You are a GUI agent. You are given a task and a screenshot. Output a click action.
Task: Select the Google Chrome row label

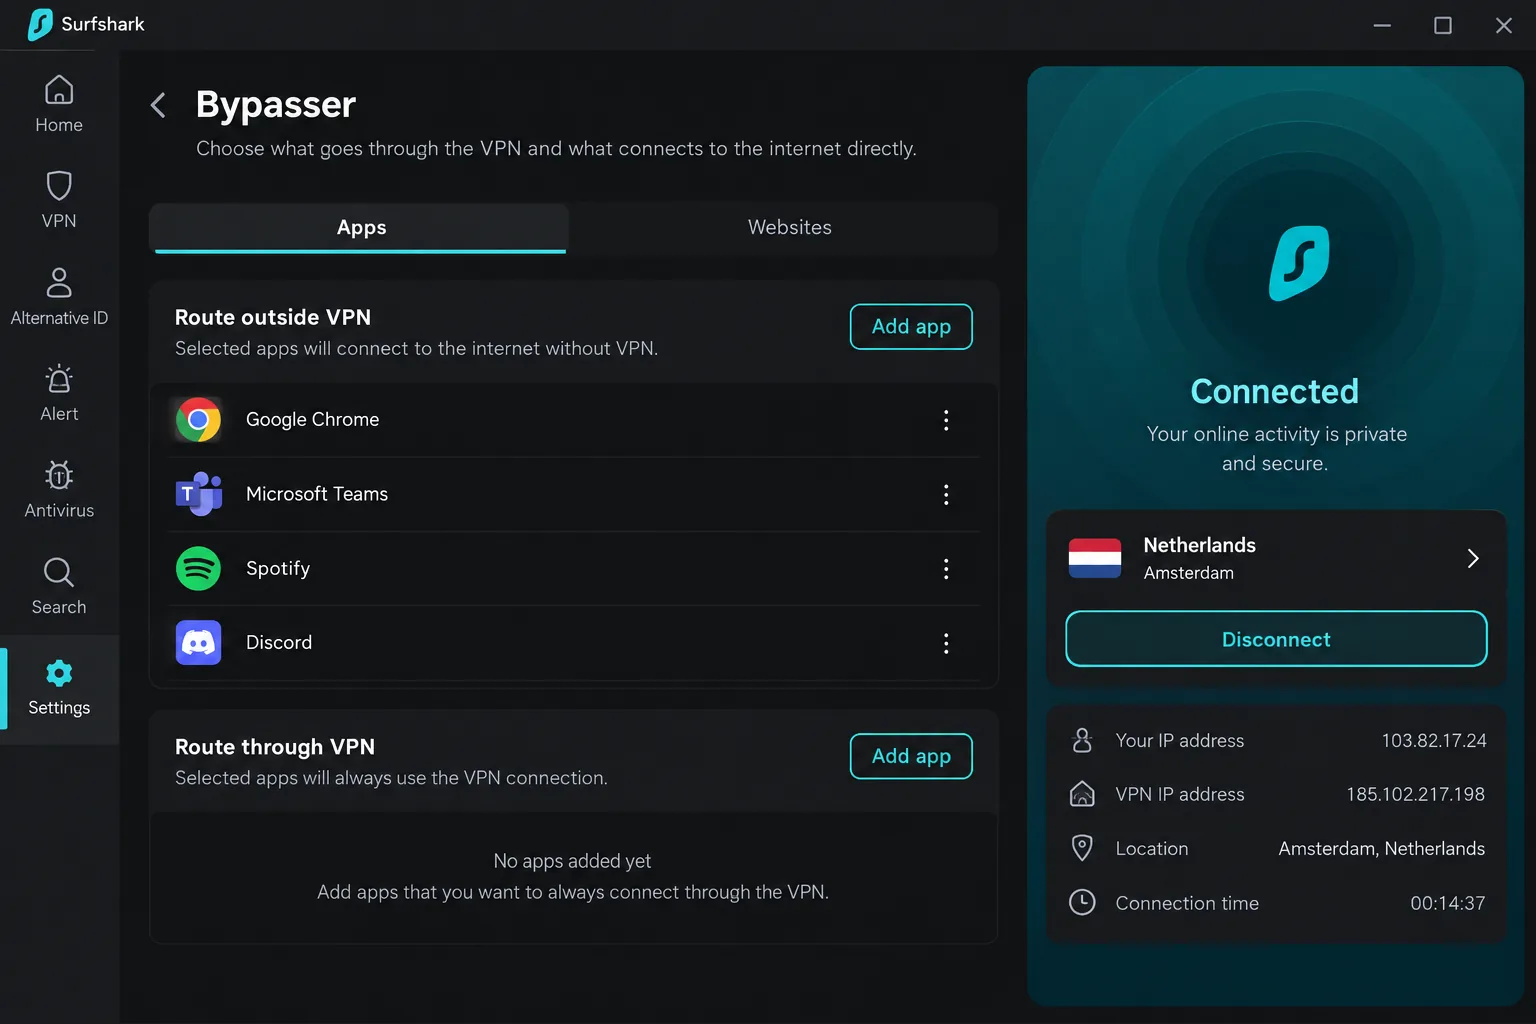[312, 420]
